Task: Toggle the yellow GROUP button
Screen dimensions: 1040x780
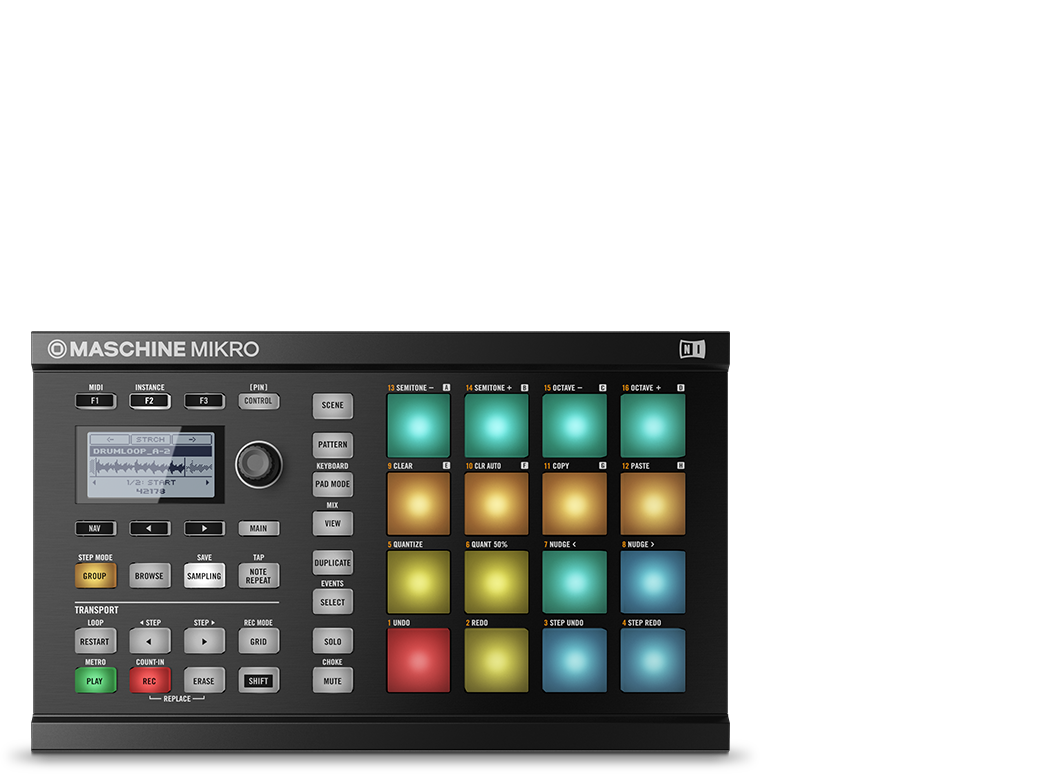Action: (x=95, y=576)
